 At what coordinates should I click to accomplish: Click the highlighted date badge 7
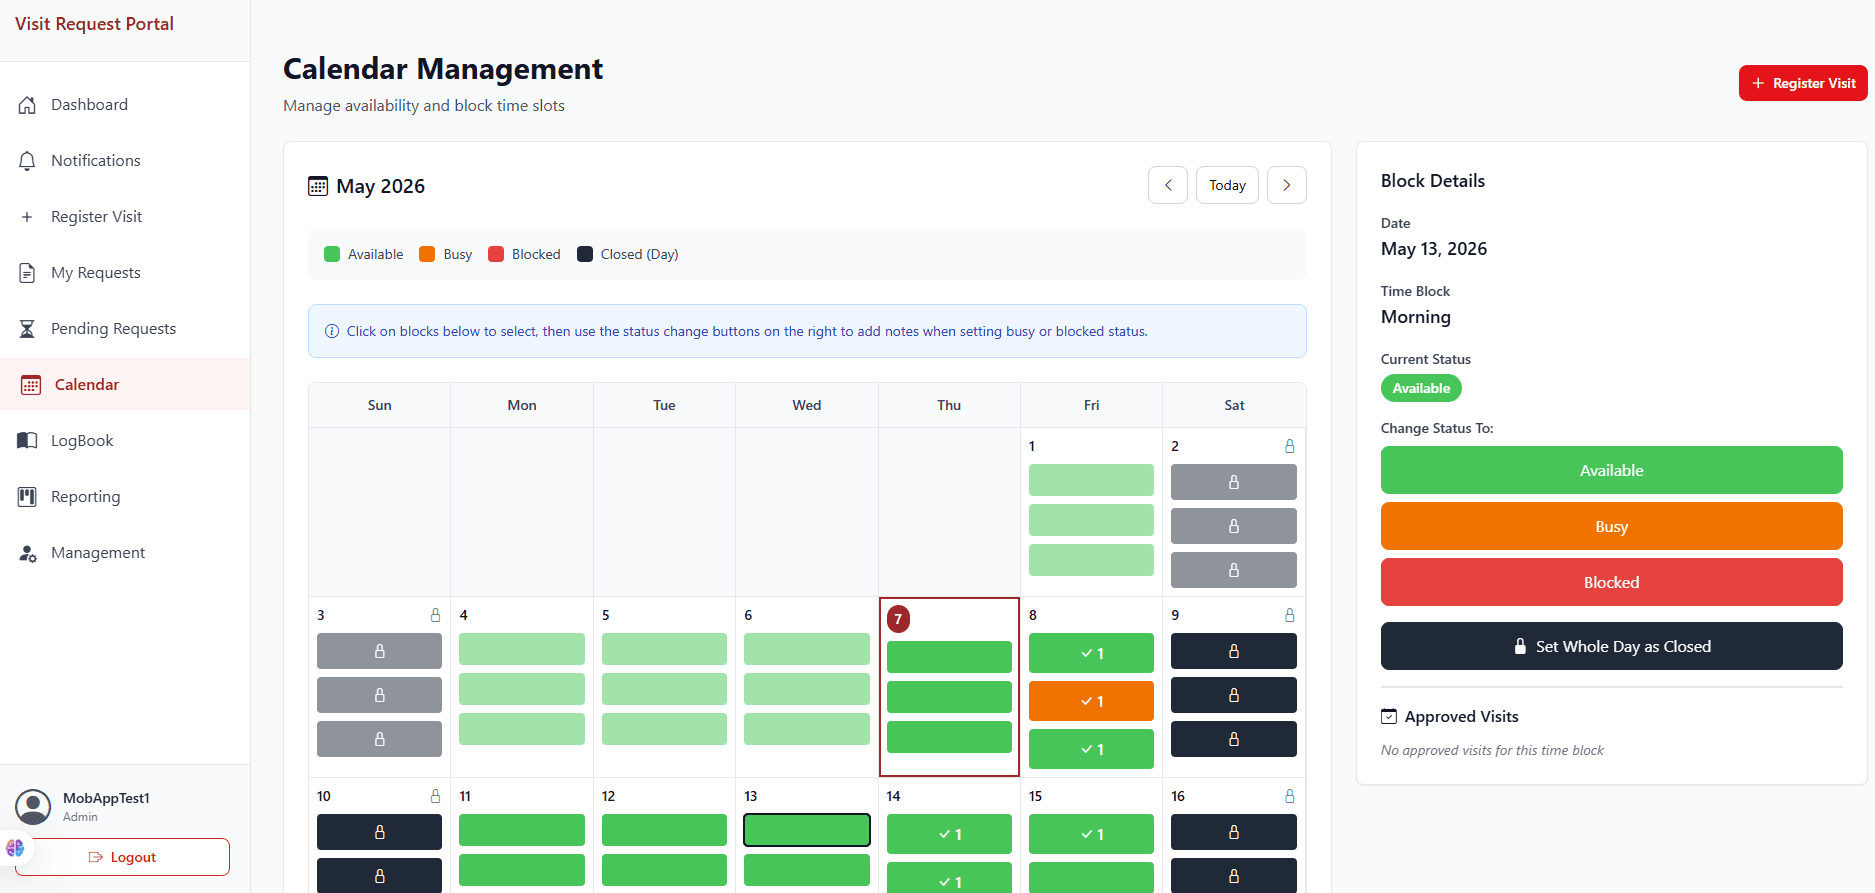click(898, 619)
